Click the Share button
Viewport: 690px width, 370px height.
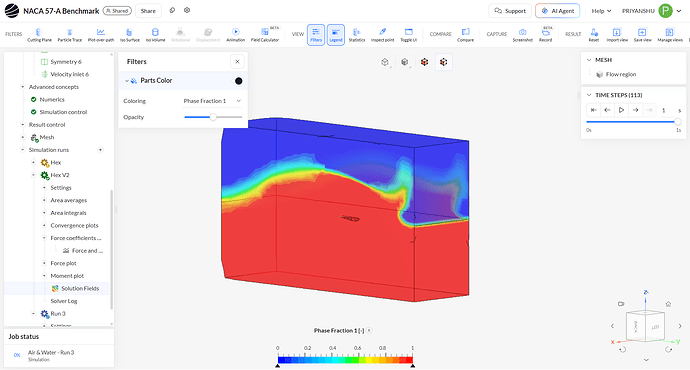coord(148,11)
